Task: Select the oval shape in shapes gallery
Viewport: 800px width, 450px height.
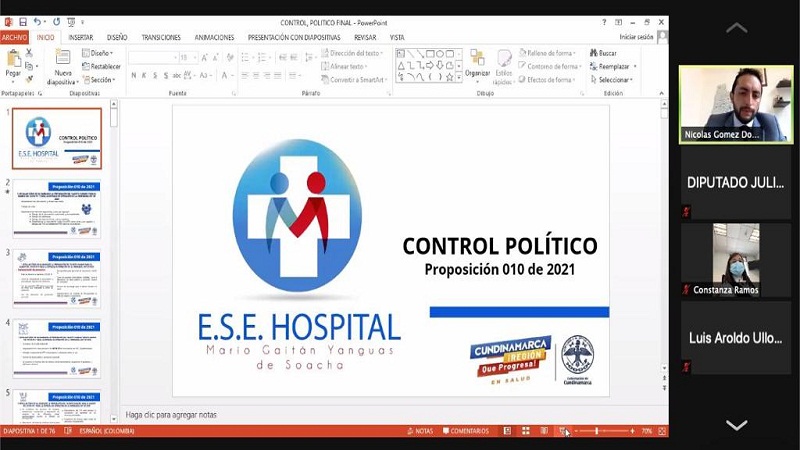Action: pos(440,54)
